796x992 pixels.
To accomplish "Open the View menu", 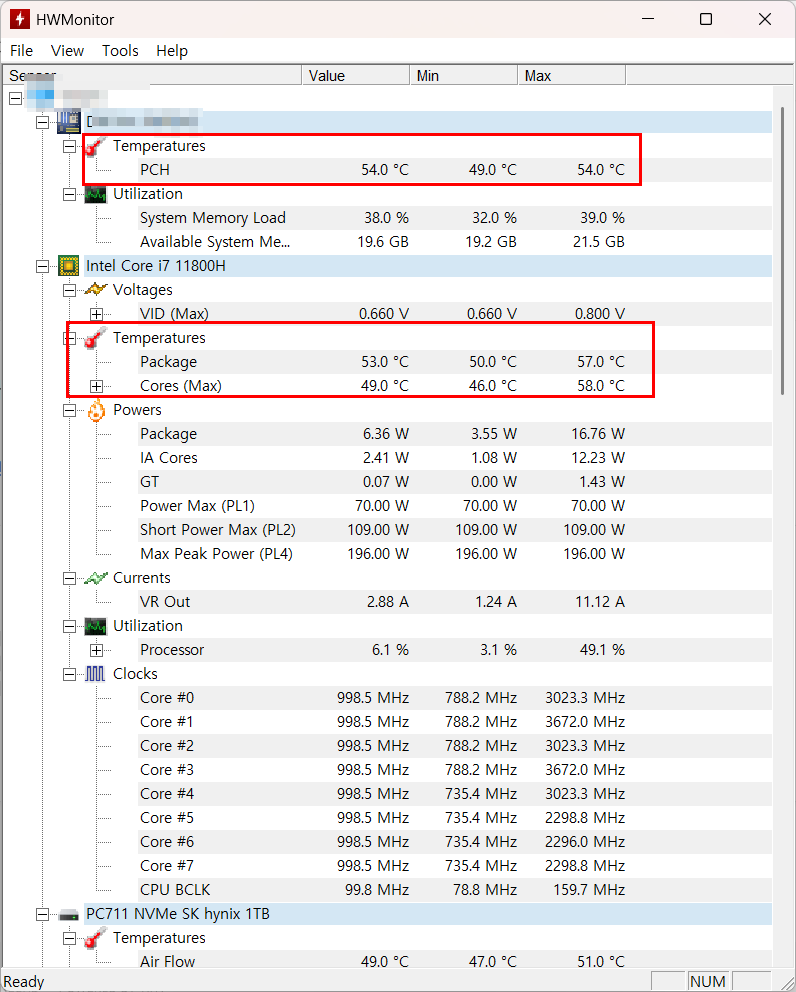I will tap(67, 51).
